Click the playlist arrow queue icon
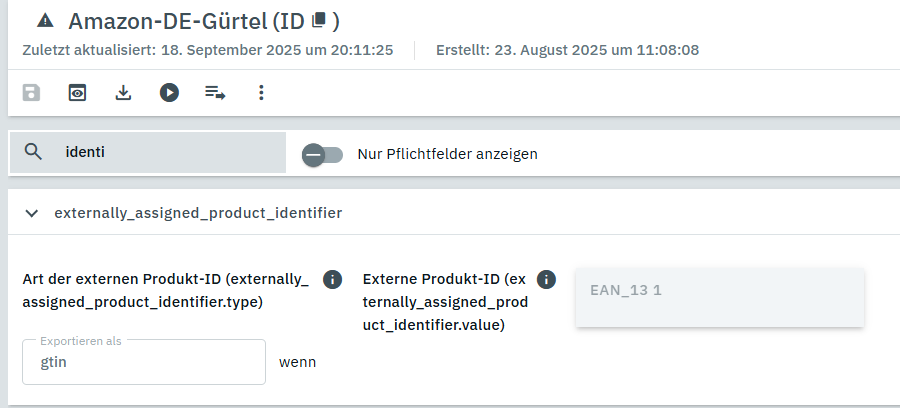The height and width of the screenshot is (408, 900). (x=215, y=93)
